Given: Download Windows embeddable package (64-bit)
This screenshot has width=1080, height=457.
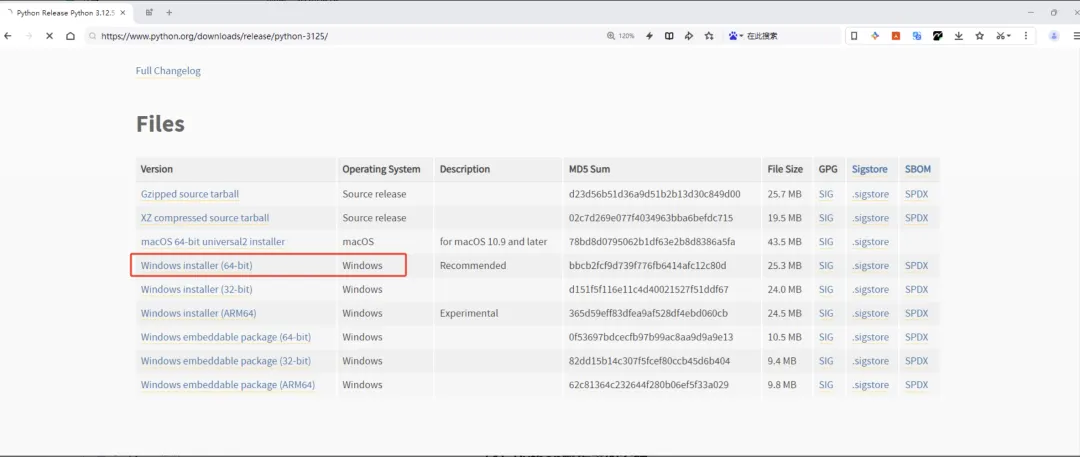Looking at the screenshot, I should pyautogui.click(x=226, y=337).
